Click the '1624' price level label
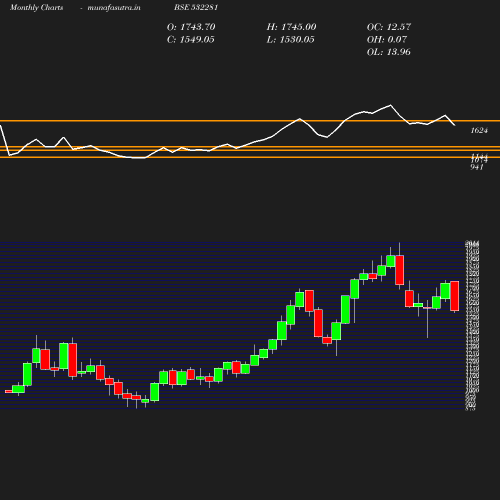The image size is (500, 500). click(x=479, y=130)
